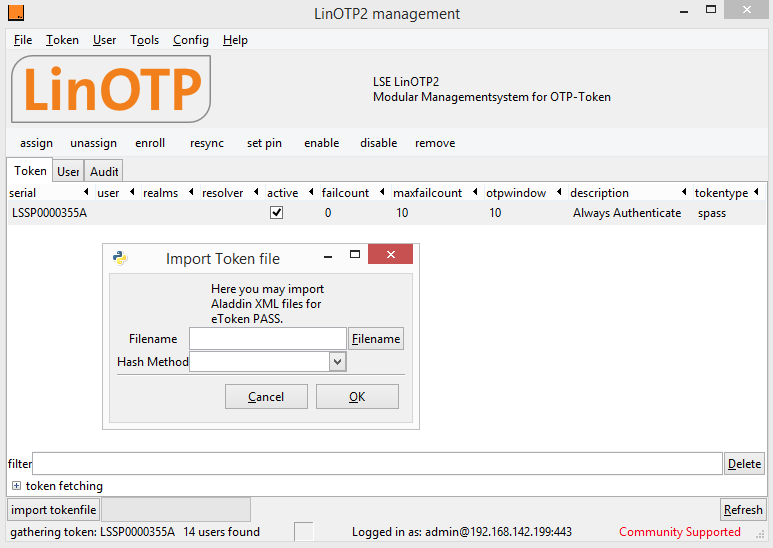Open the Help menu
This screenshot has height=548, width=773.
235,40
